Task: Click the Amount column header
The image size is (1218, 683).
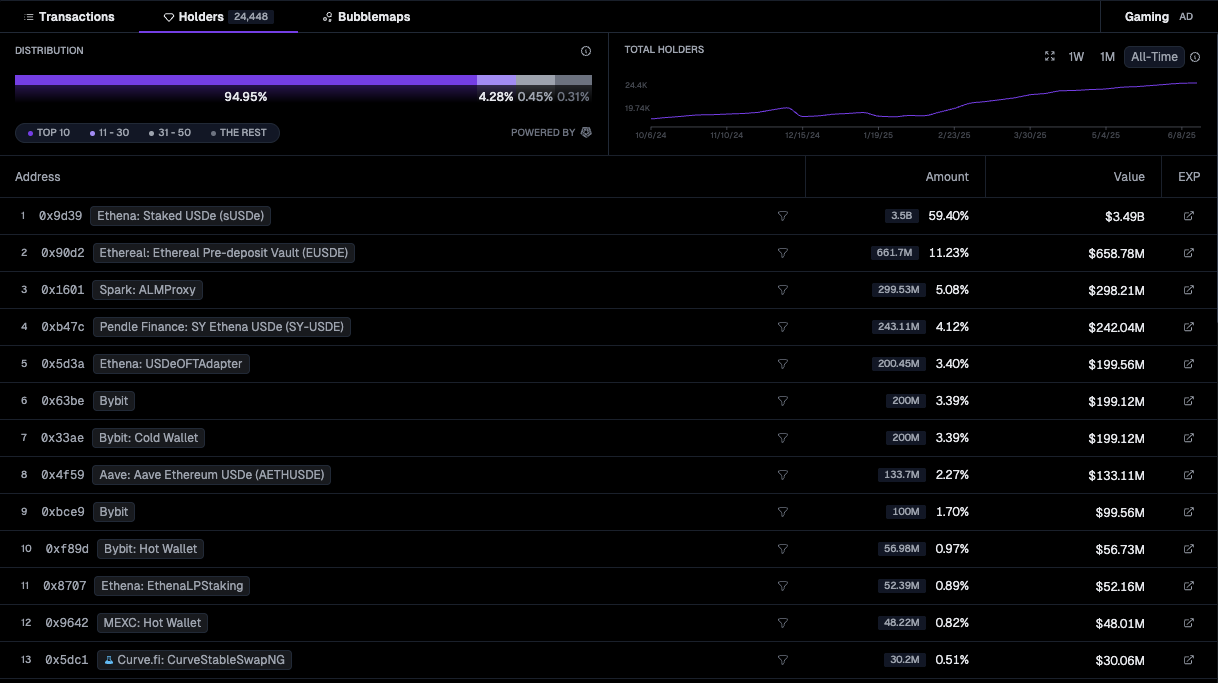Action: pos(947,177)
